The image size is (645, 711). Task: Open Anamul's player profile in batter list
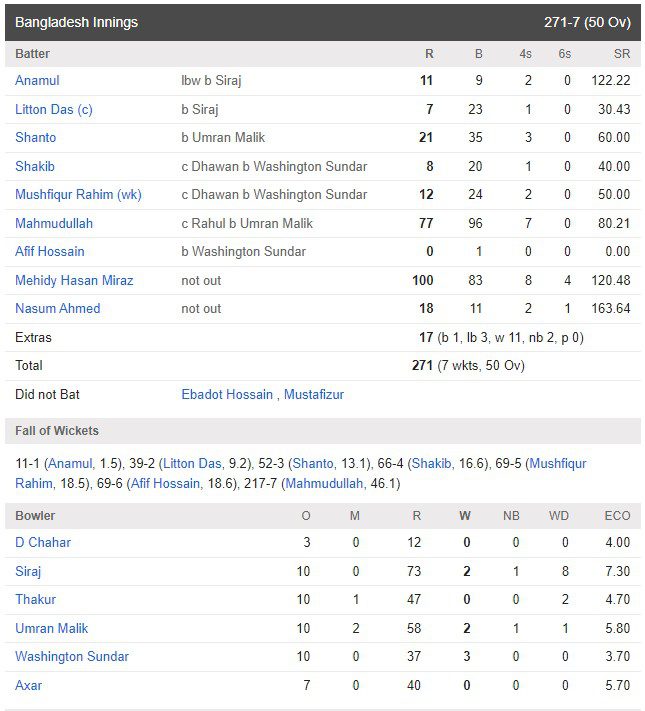pyautogui.click(x=37, y=81)
